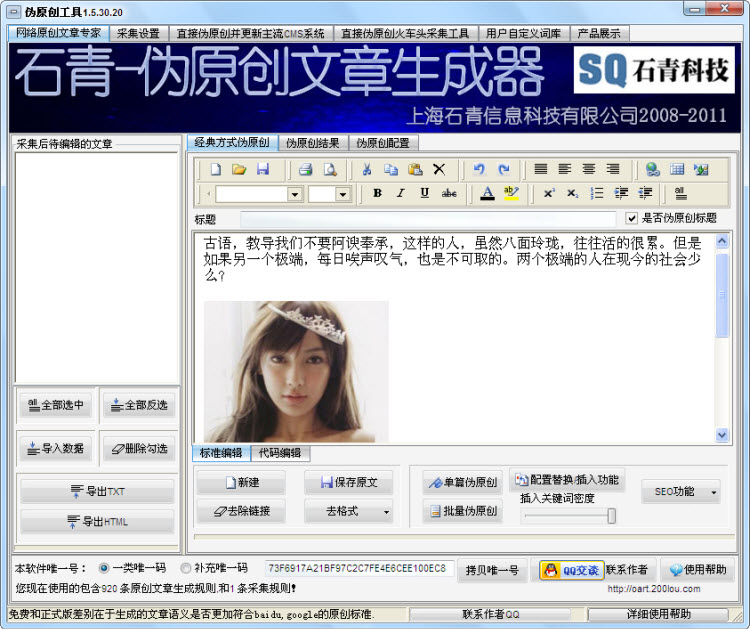Apply subscript formatting
Viewport: 750px width, 629px height.
tap(573, 193)
